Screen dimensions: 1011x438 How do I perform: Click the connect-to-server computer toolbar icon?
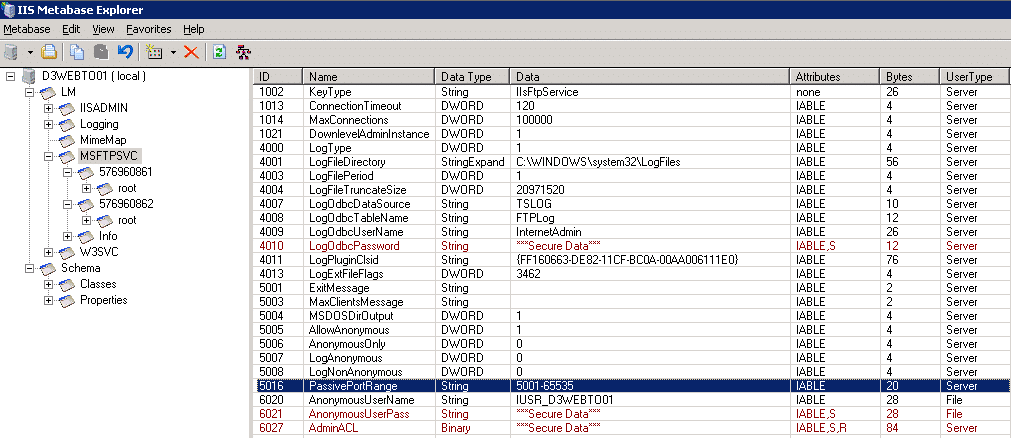pos(12,52)
